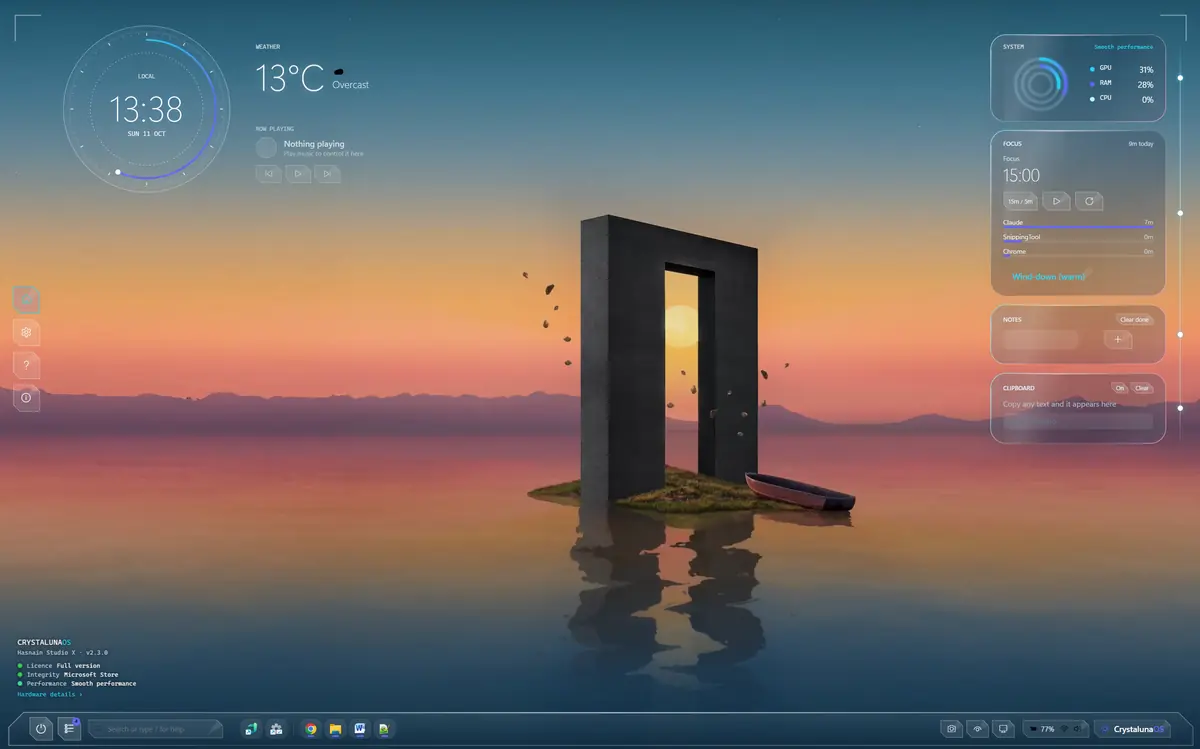This screenshot has height=749, width=1200.
Task: Click the 13:38 clock display
Action: point(146,108)
